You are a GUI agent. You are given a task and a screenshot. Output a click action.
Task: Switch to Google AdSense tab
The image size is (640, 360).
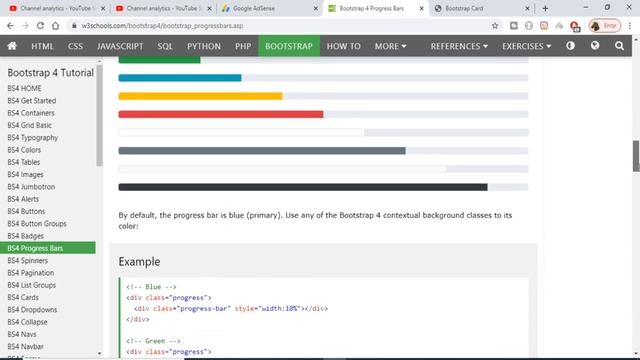[269, 8]
